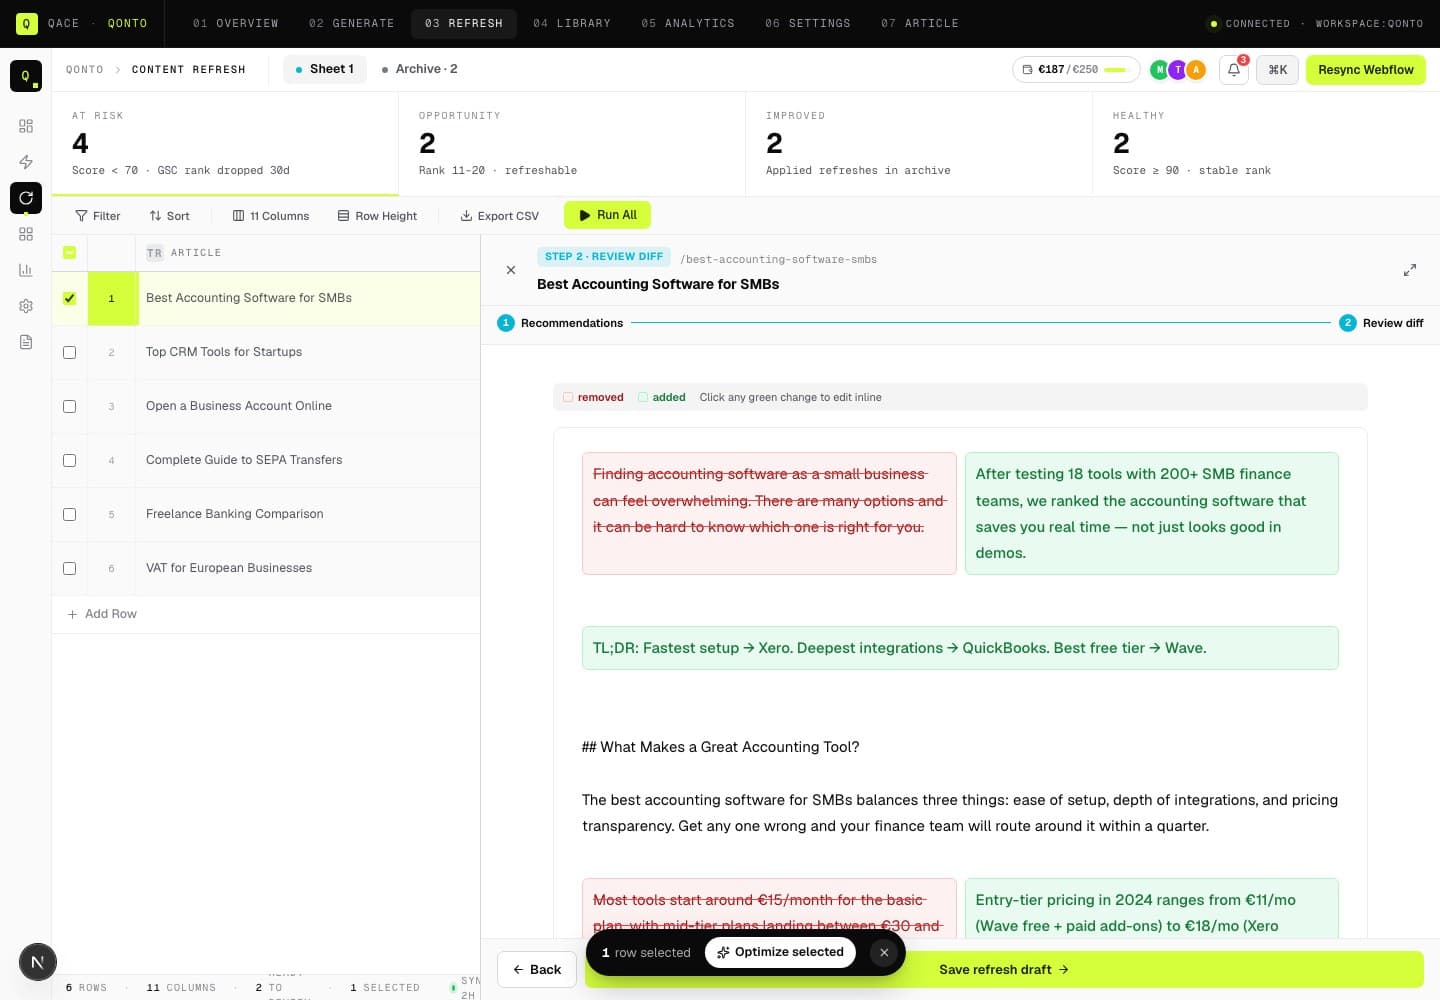Image resolution: width=1440 pixels, height=1000 pixels.
Task: Open the Sort tool
Action: (x=169, y=216)
